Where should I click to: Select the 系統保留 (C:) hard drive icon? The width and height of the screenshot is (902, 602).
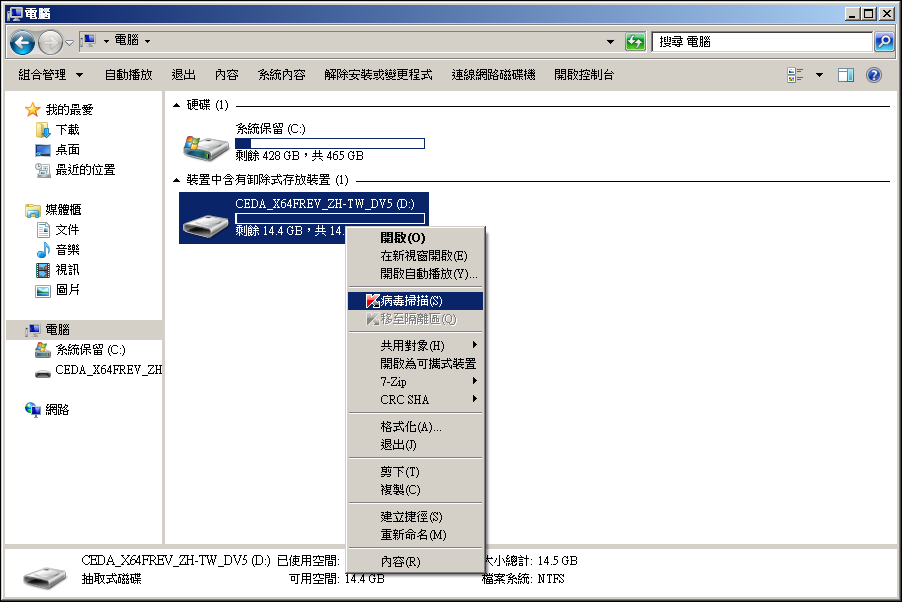(x=205, y=145)
